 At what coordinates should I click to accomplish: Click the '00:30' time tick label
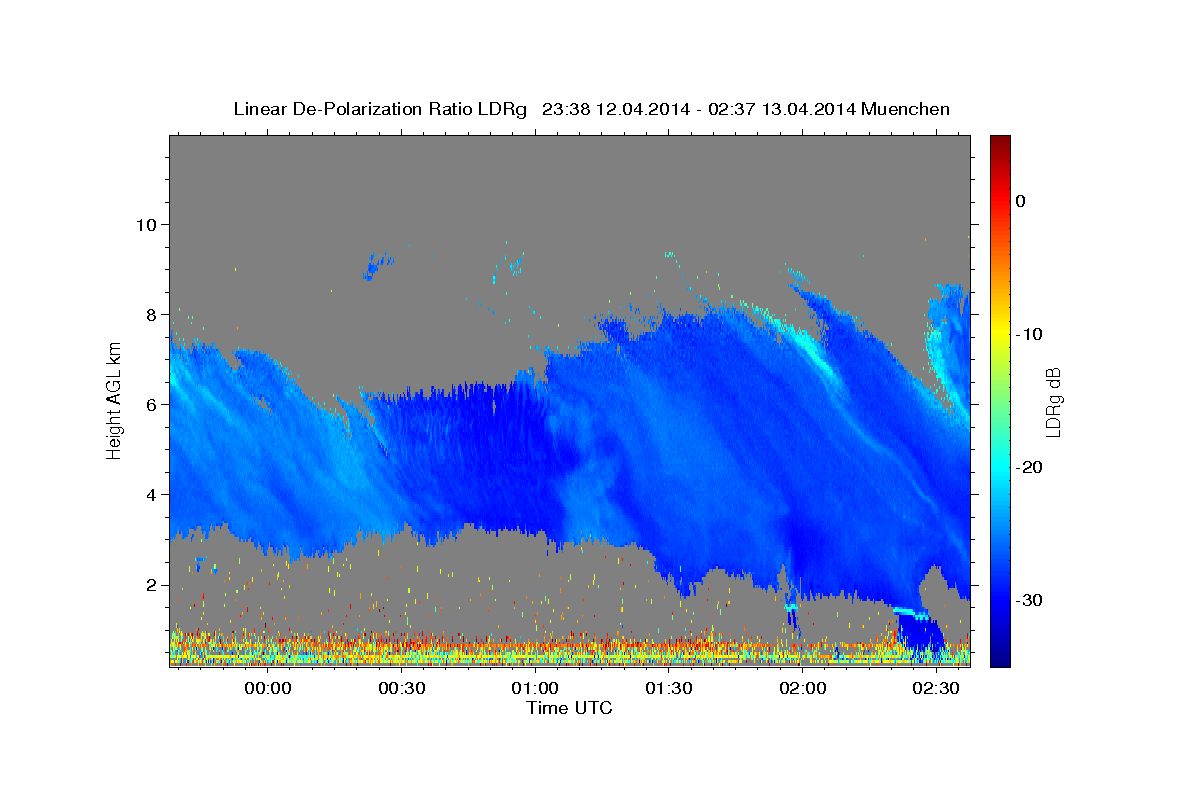[x=402, y=688]
